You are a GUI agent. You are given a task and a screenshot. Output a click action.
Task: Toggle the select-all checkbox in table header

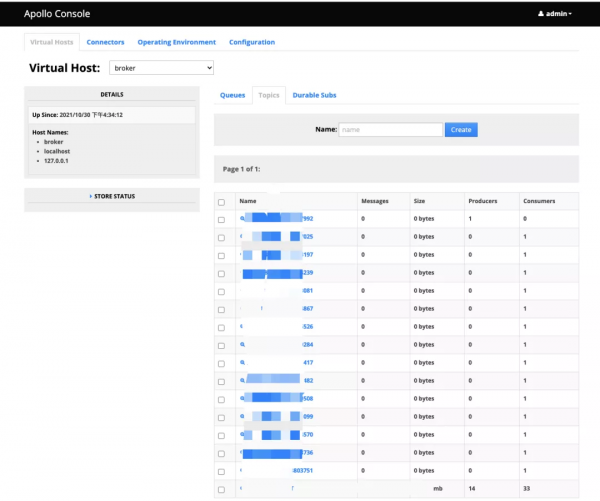click(221, 202)
